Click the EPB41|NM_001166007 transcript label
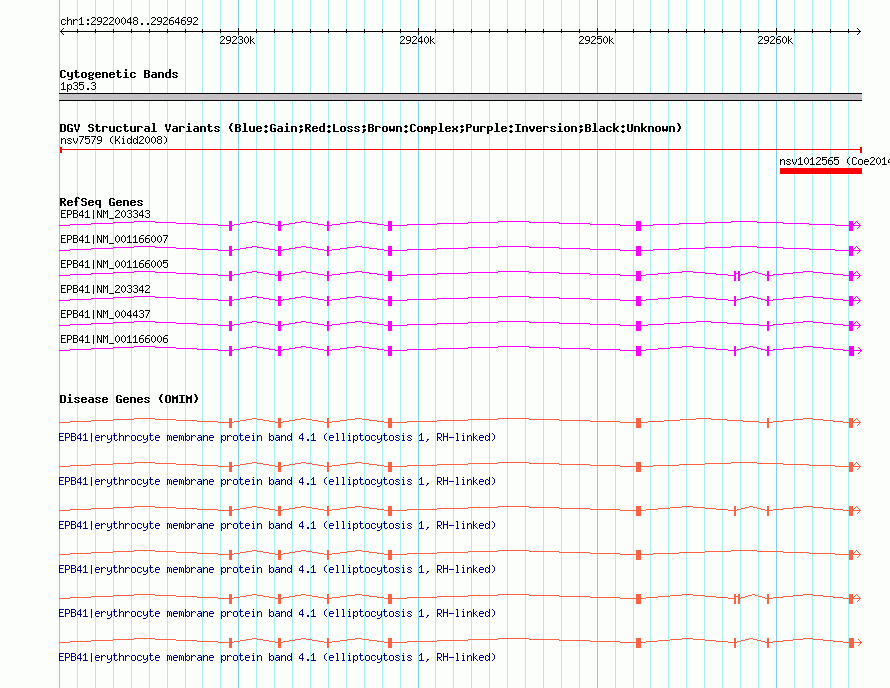The height and width of the screenshot is (688, 890). 115,240
